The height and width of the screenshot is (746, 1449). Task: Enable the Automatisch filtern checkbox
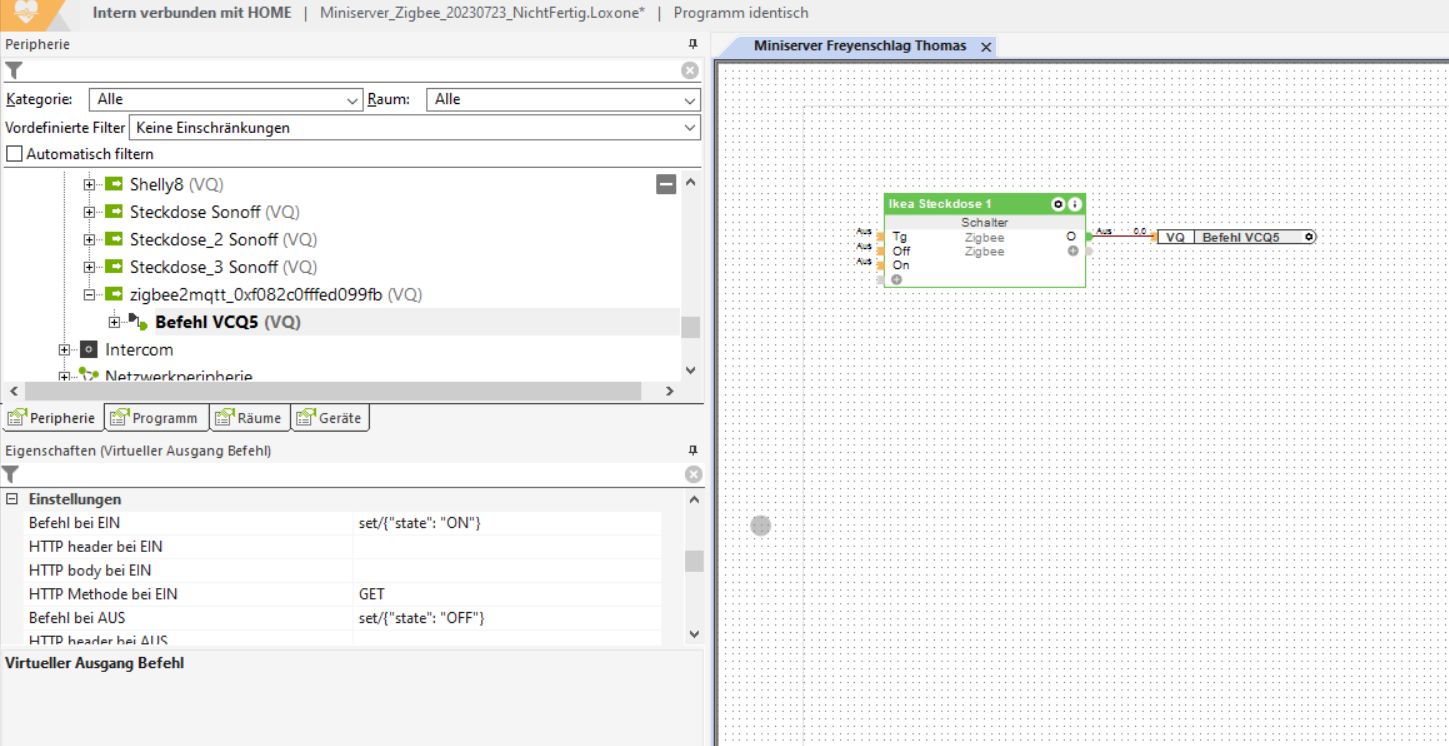(14, 154)
